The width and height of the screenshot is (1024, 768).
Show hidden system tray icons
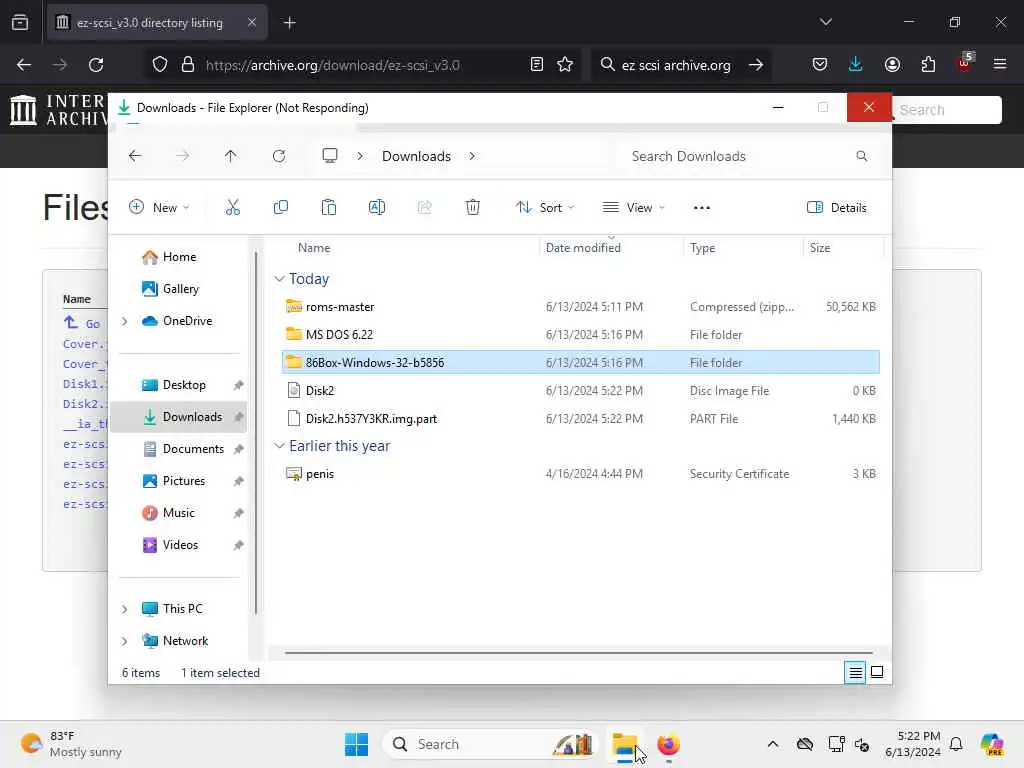[773, 744]
